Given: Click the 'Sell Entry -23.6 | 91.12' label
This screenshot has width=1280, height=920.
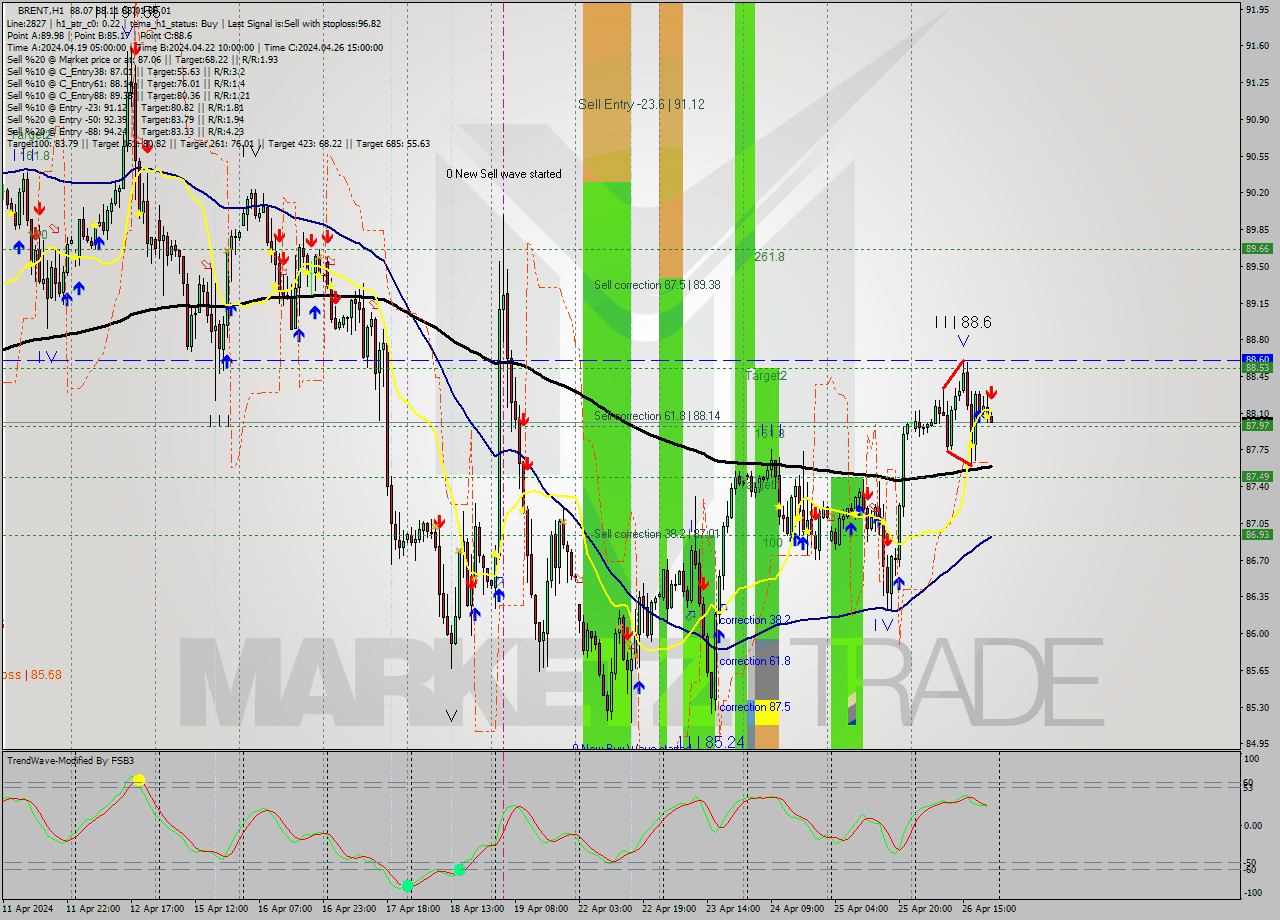Looking at the screenshot, I should coord(641,104).
